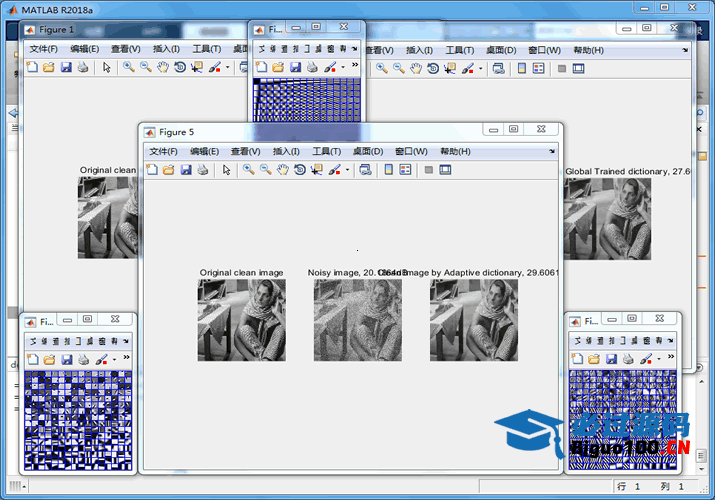Click the Noisy image thumbnail in Figure 5
The height and width of the screenshot is (500, 715).
[357, 320]
